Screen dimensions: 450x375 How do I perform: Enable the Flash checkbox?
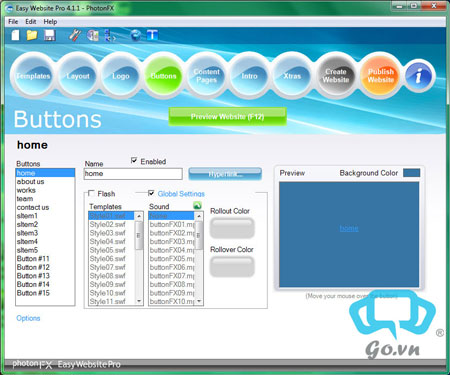pos(91,193)
